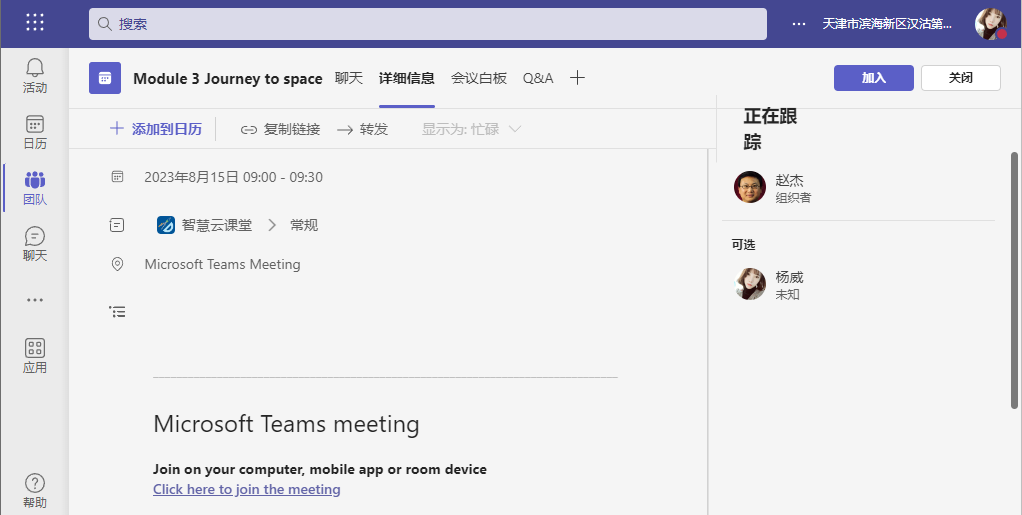Click the link icon of 复制链接
Screen dimensions: 1022x515
(x=249, y=130)
